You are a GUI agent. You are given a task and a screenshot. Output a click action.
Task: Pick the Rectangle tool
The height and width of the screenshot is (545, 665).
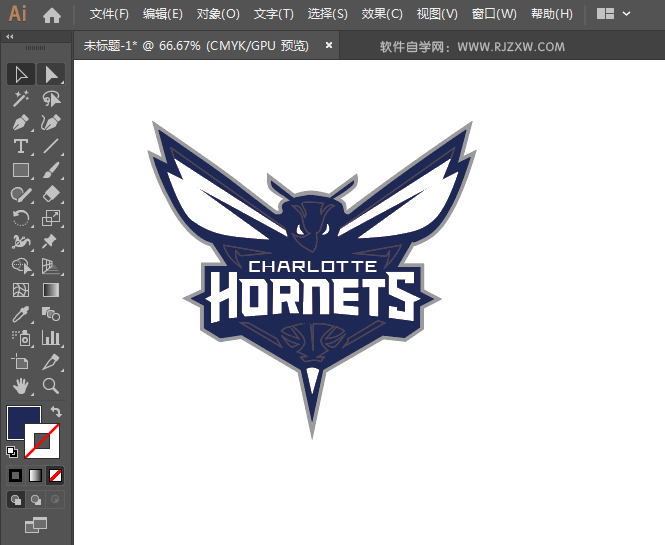point(21,170)
